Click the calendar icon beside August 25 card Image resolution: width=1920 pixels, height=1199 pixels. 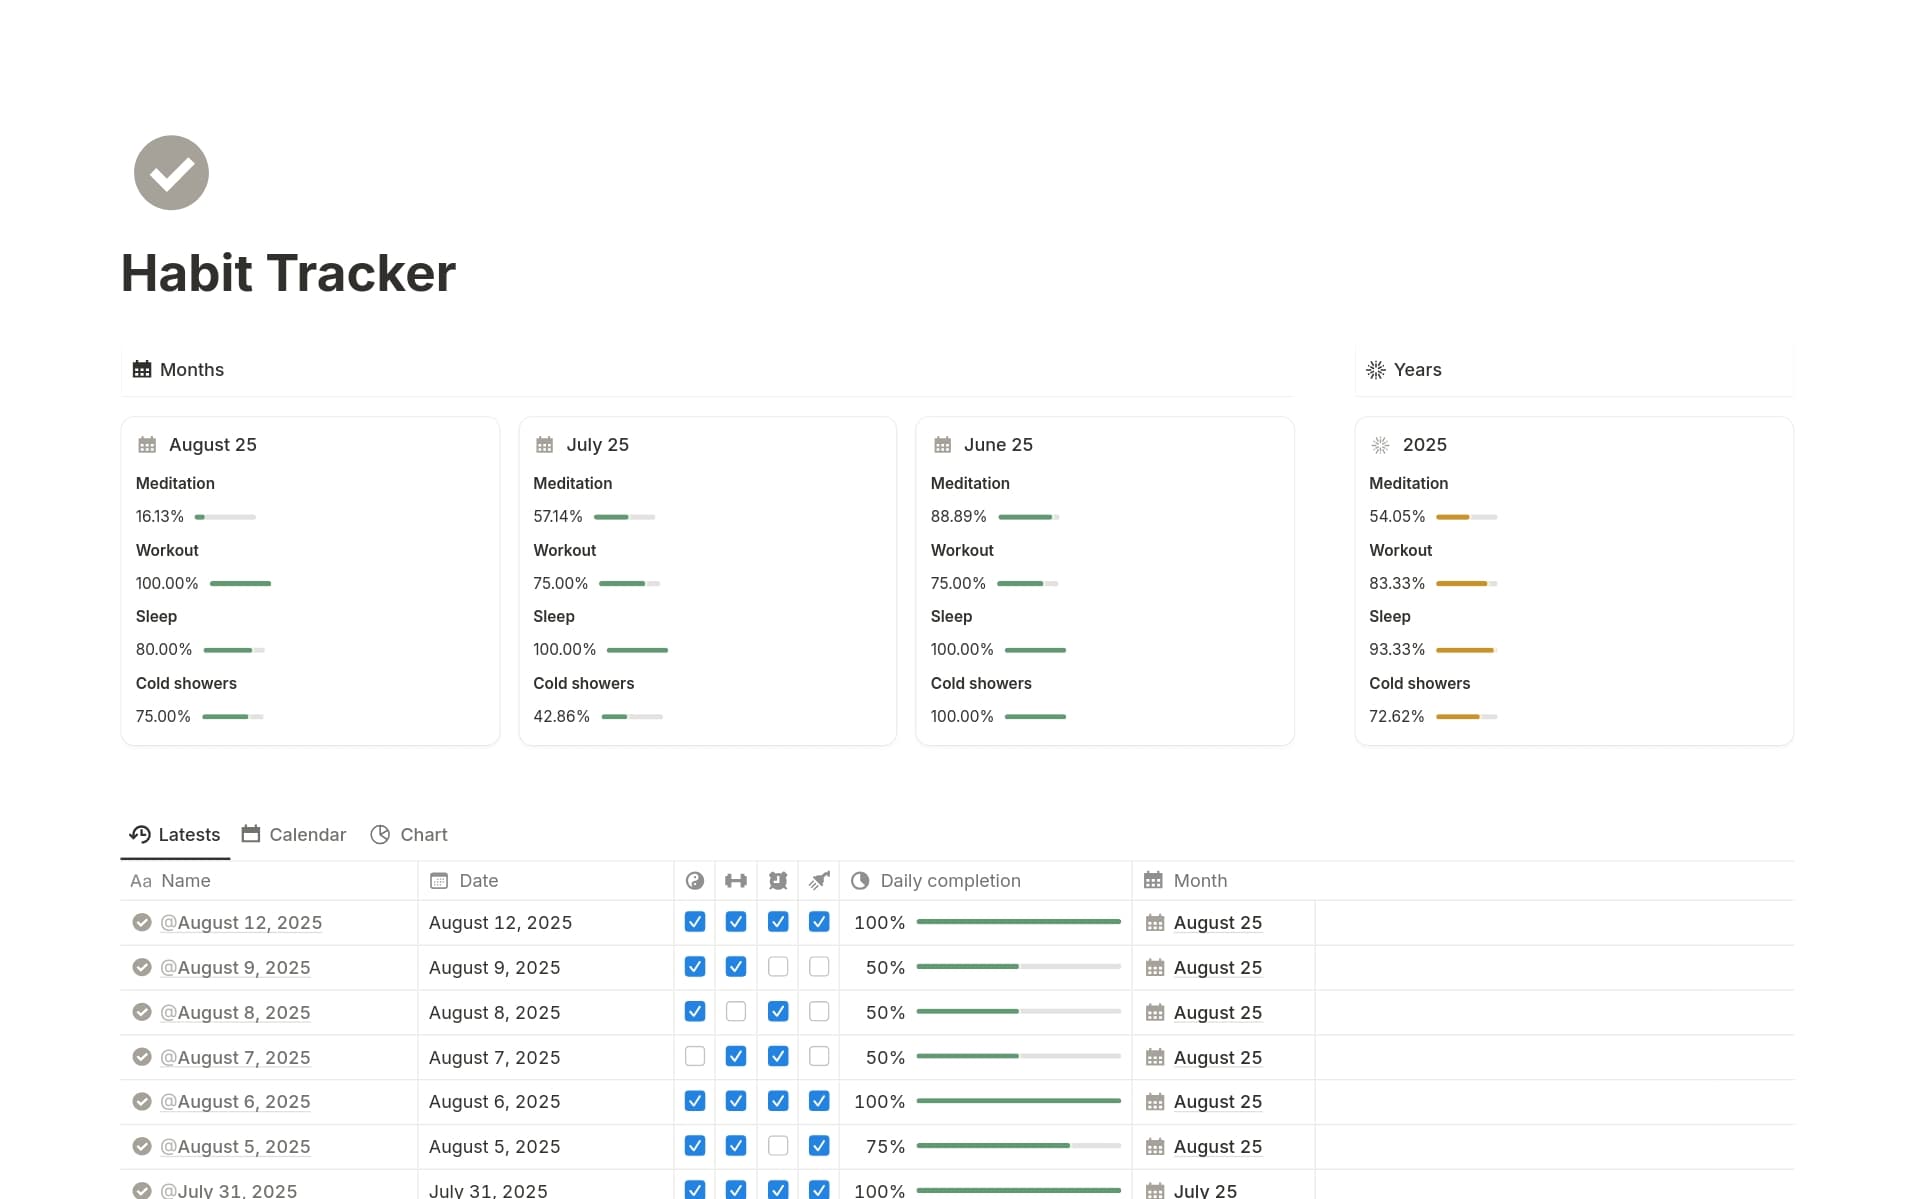coord(148,444)
